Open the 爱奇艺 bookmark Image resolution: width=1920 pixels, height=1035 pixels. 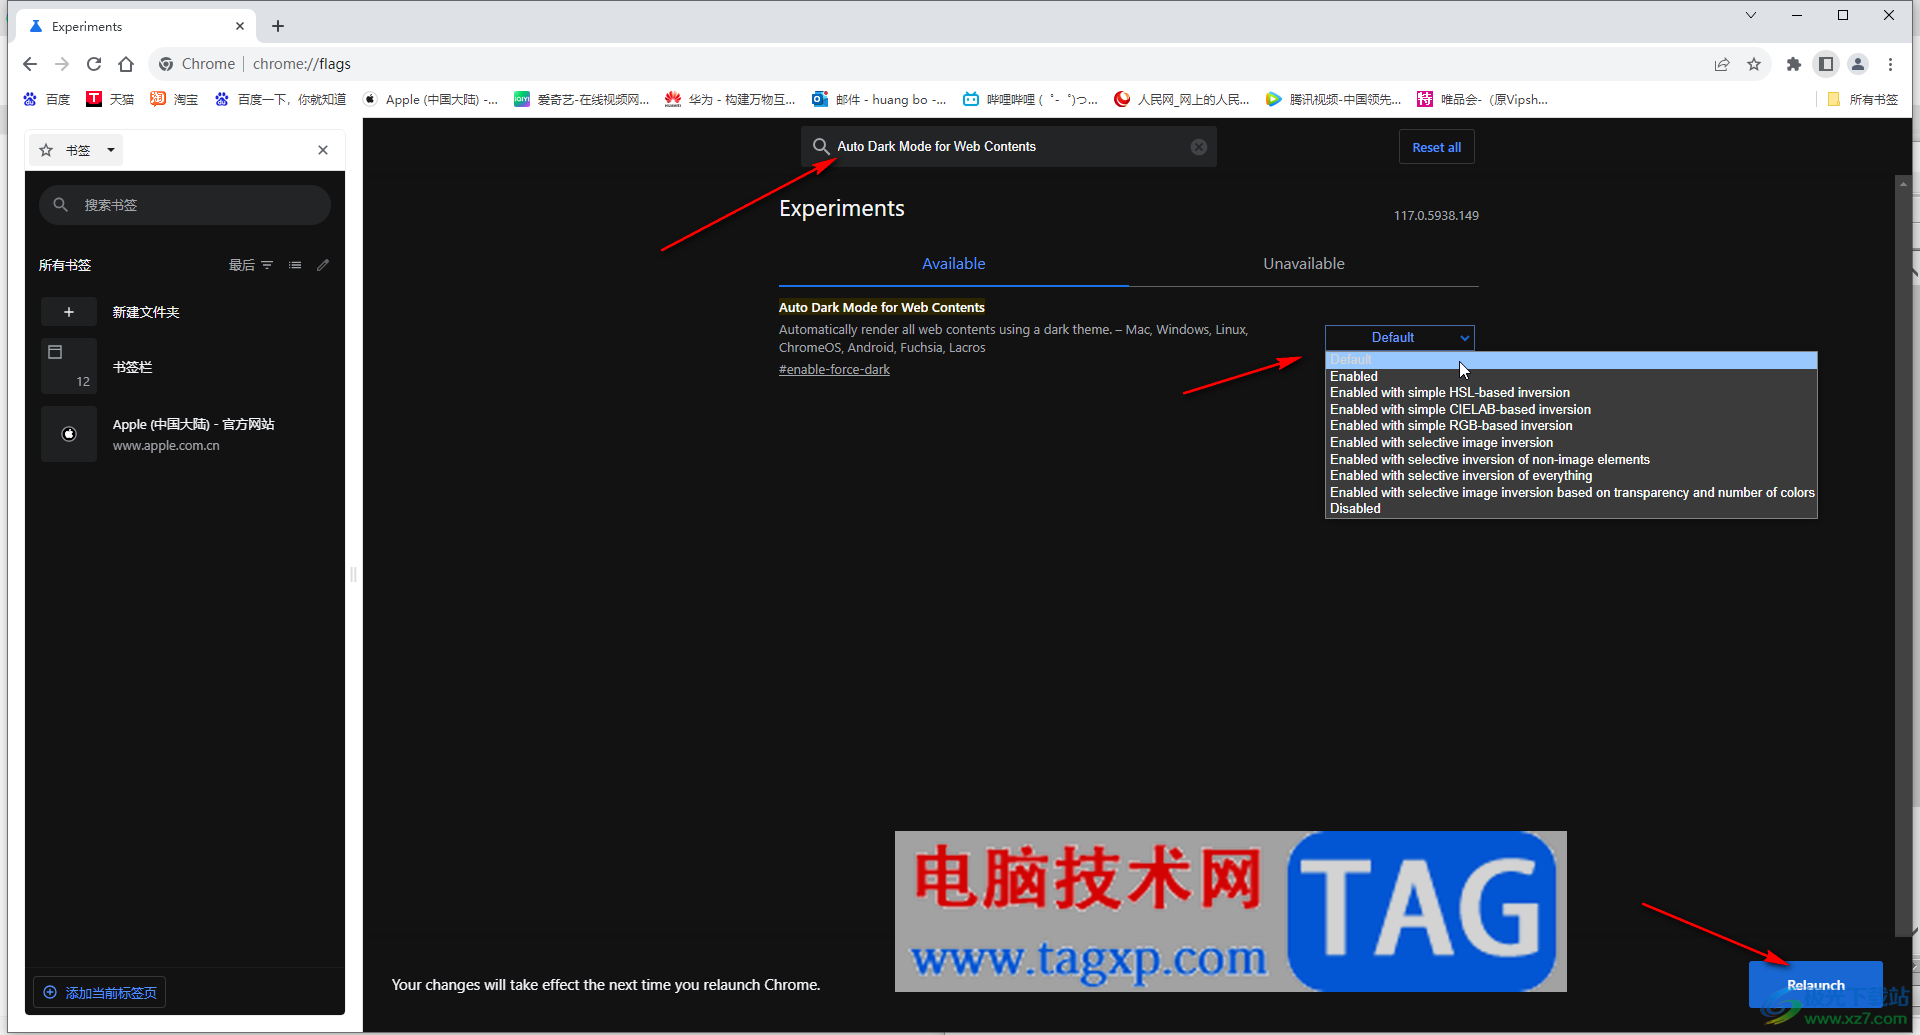[581, 99]
